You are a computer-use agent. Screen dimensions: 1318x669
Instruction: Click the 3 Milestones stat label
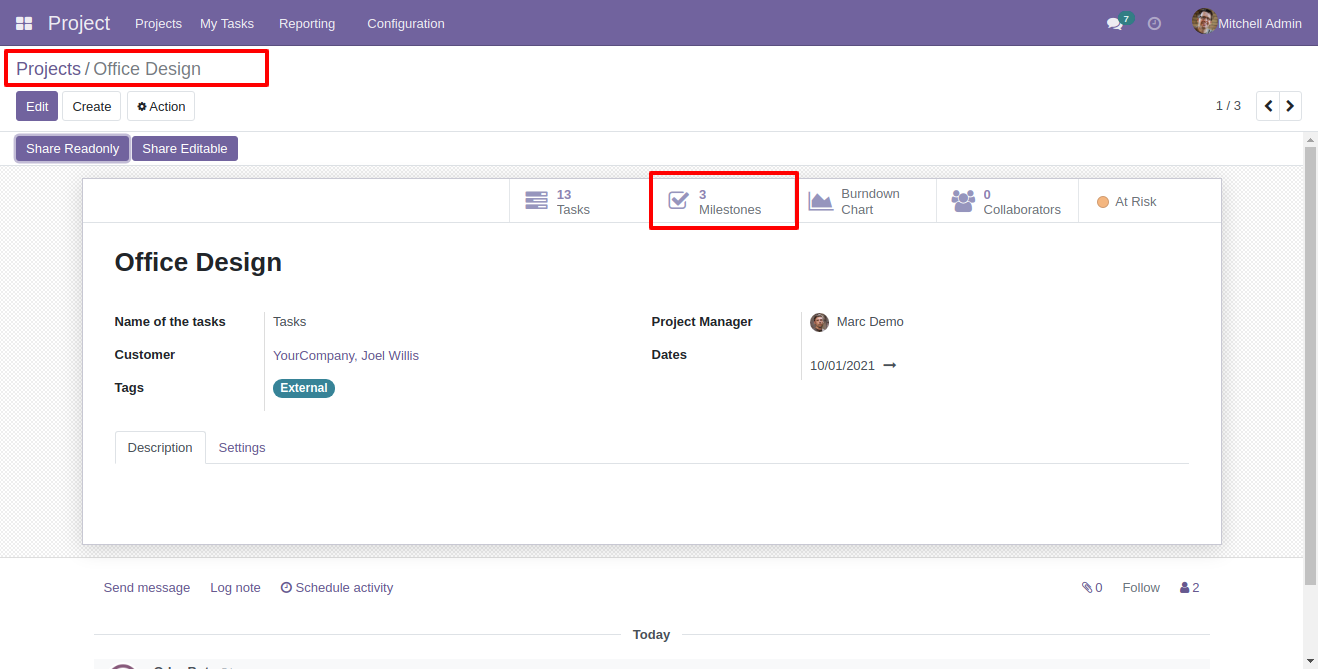click(x=730, y=202)
